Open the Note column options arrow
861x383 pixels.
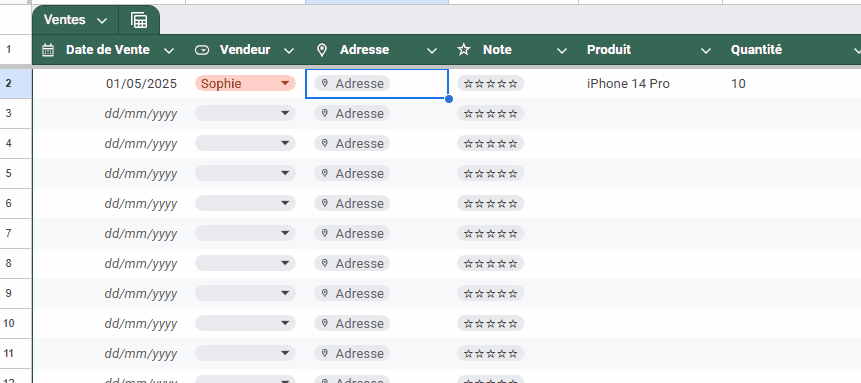pyautogui.click(x=562, y=51)
